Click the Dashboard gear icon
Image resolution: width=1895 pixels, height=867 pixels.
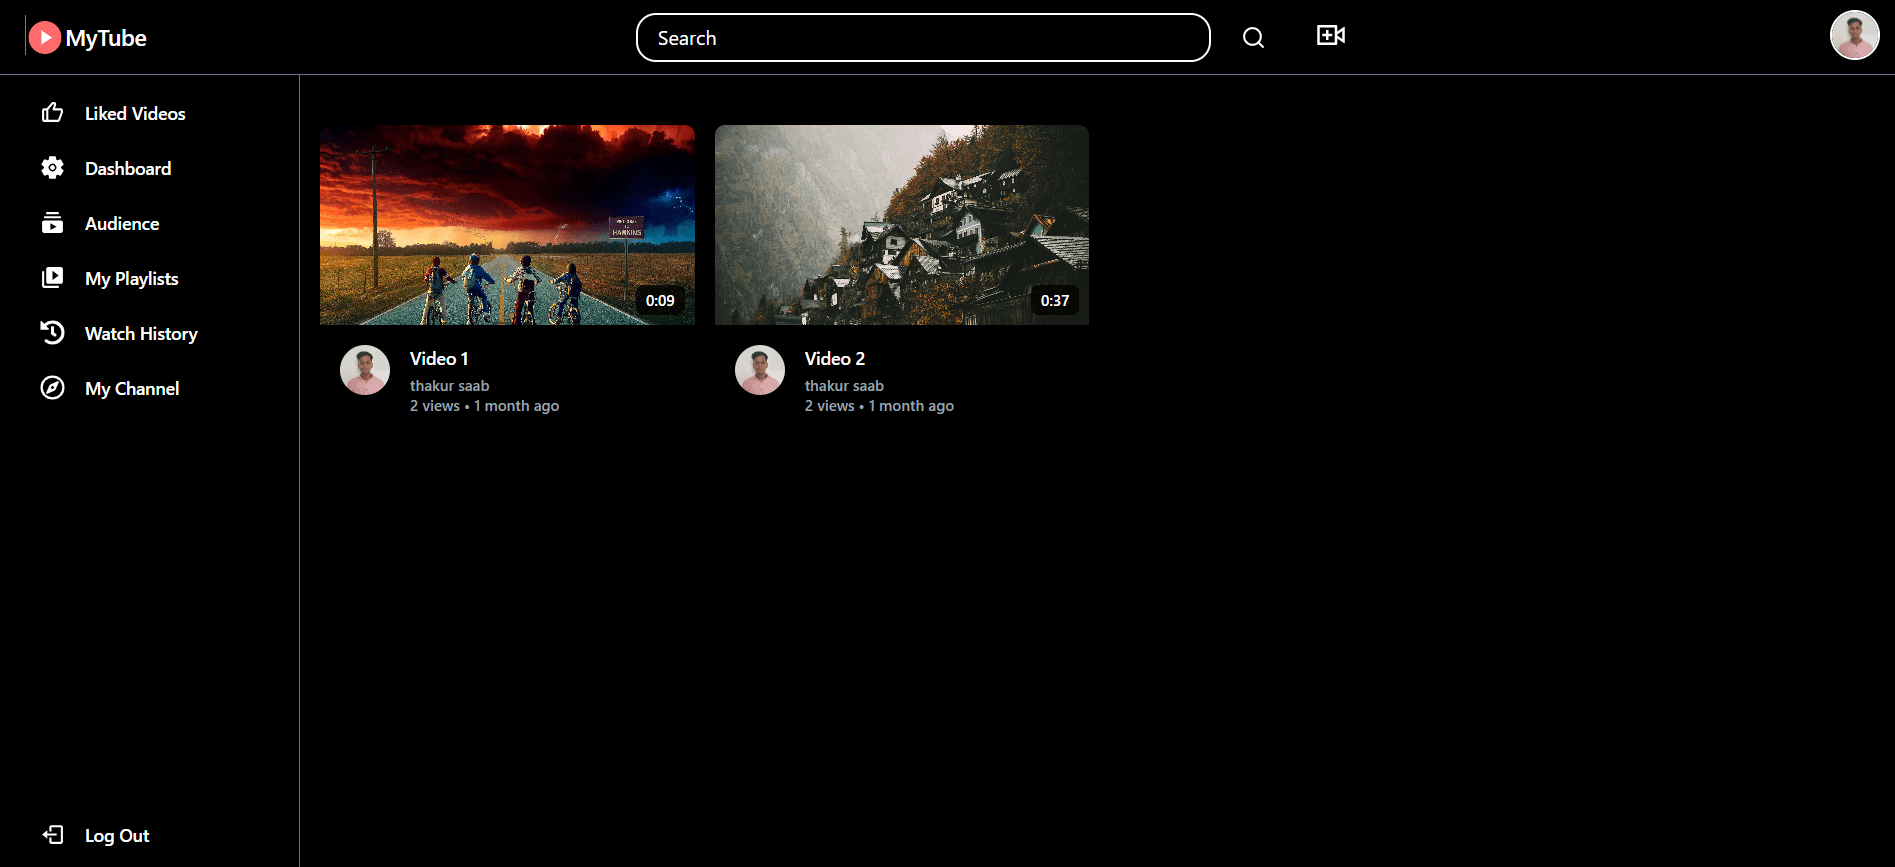pos(53,168)
